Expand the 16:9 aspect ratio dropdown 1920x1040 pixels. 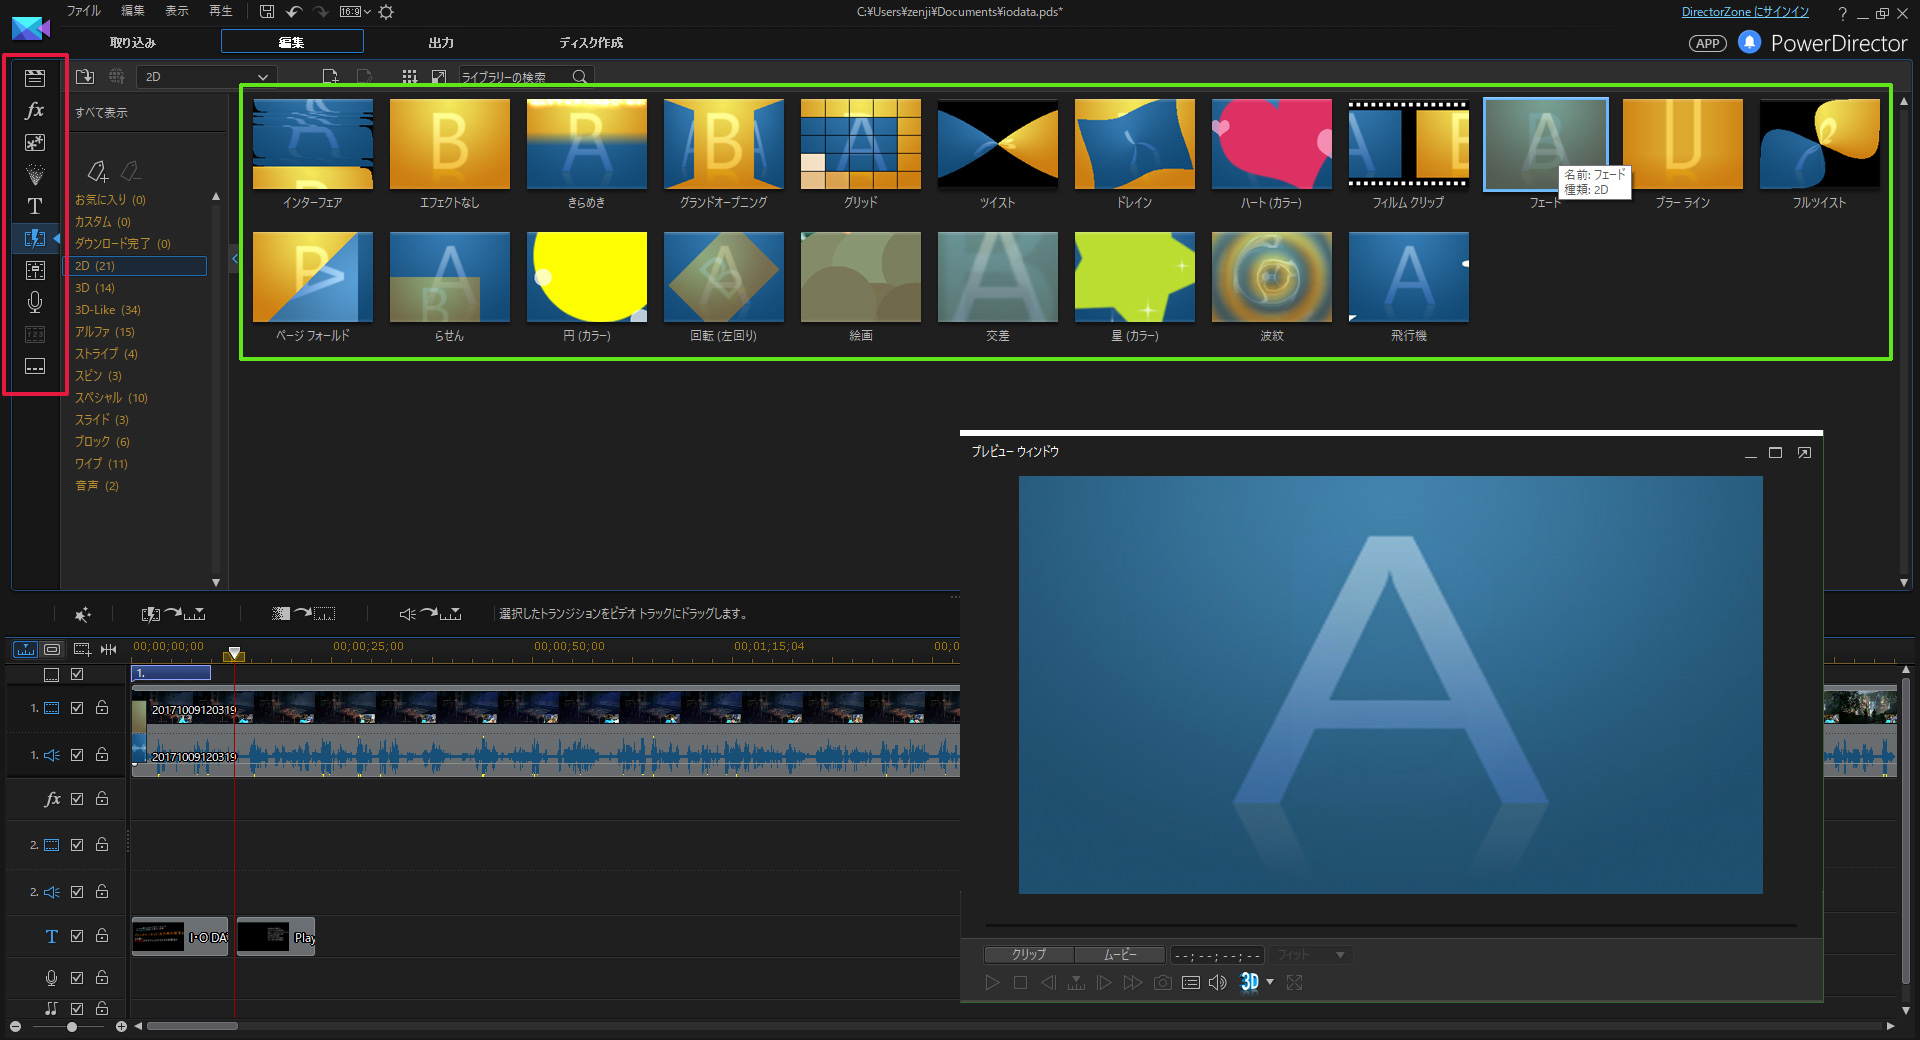355,12
